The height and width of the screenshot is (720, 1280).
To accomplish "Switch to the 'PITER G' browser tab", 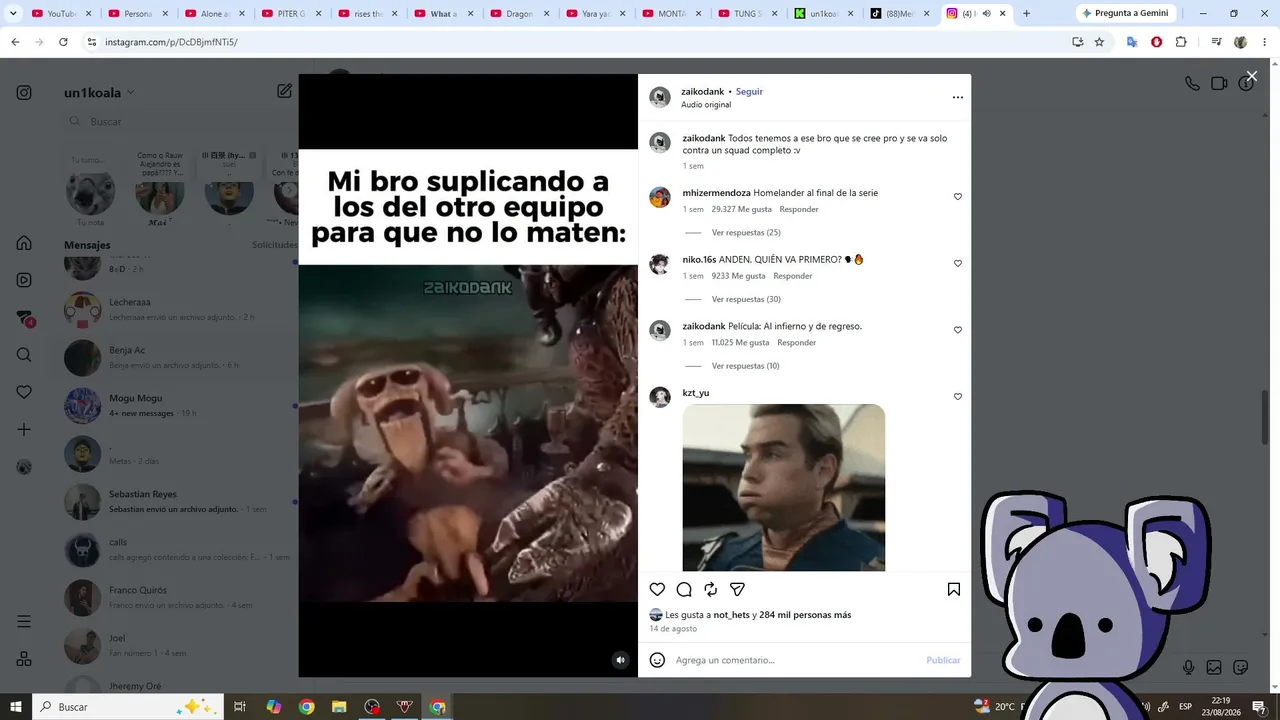I will 291,14.
